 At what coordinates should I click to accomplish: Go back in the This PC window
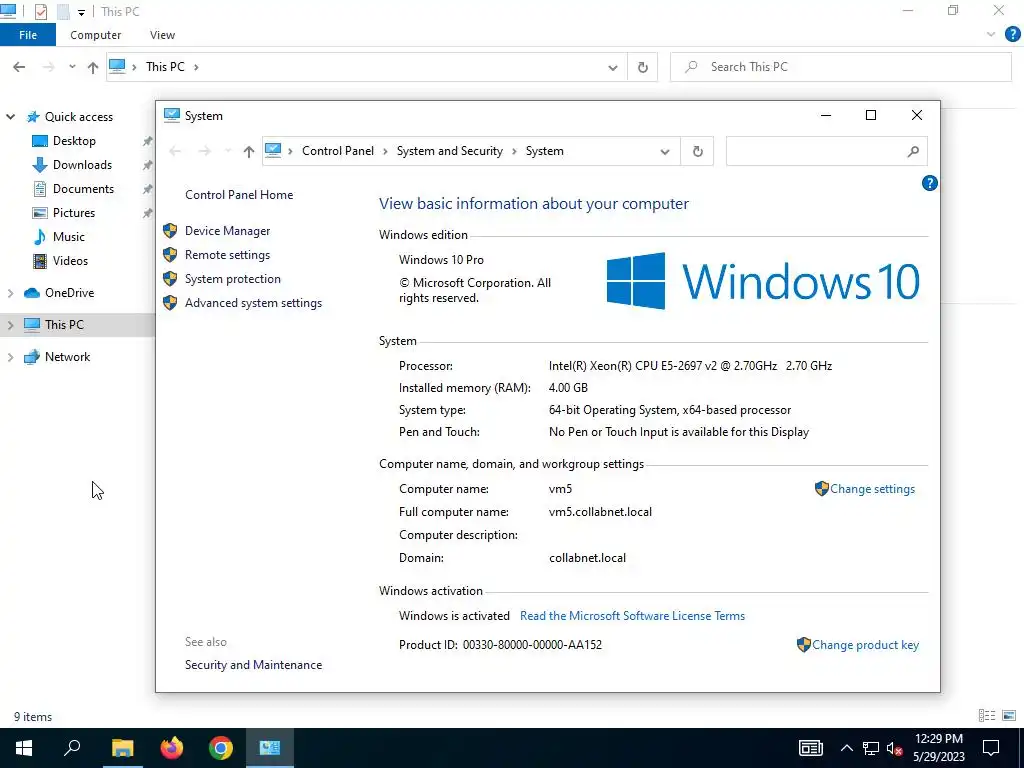coord(19,67)
